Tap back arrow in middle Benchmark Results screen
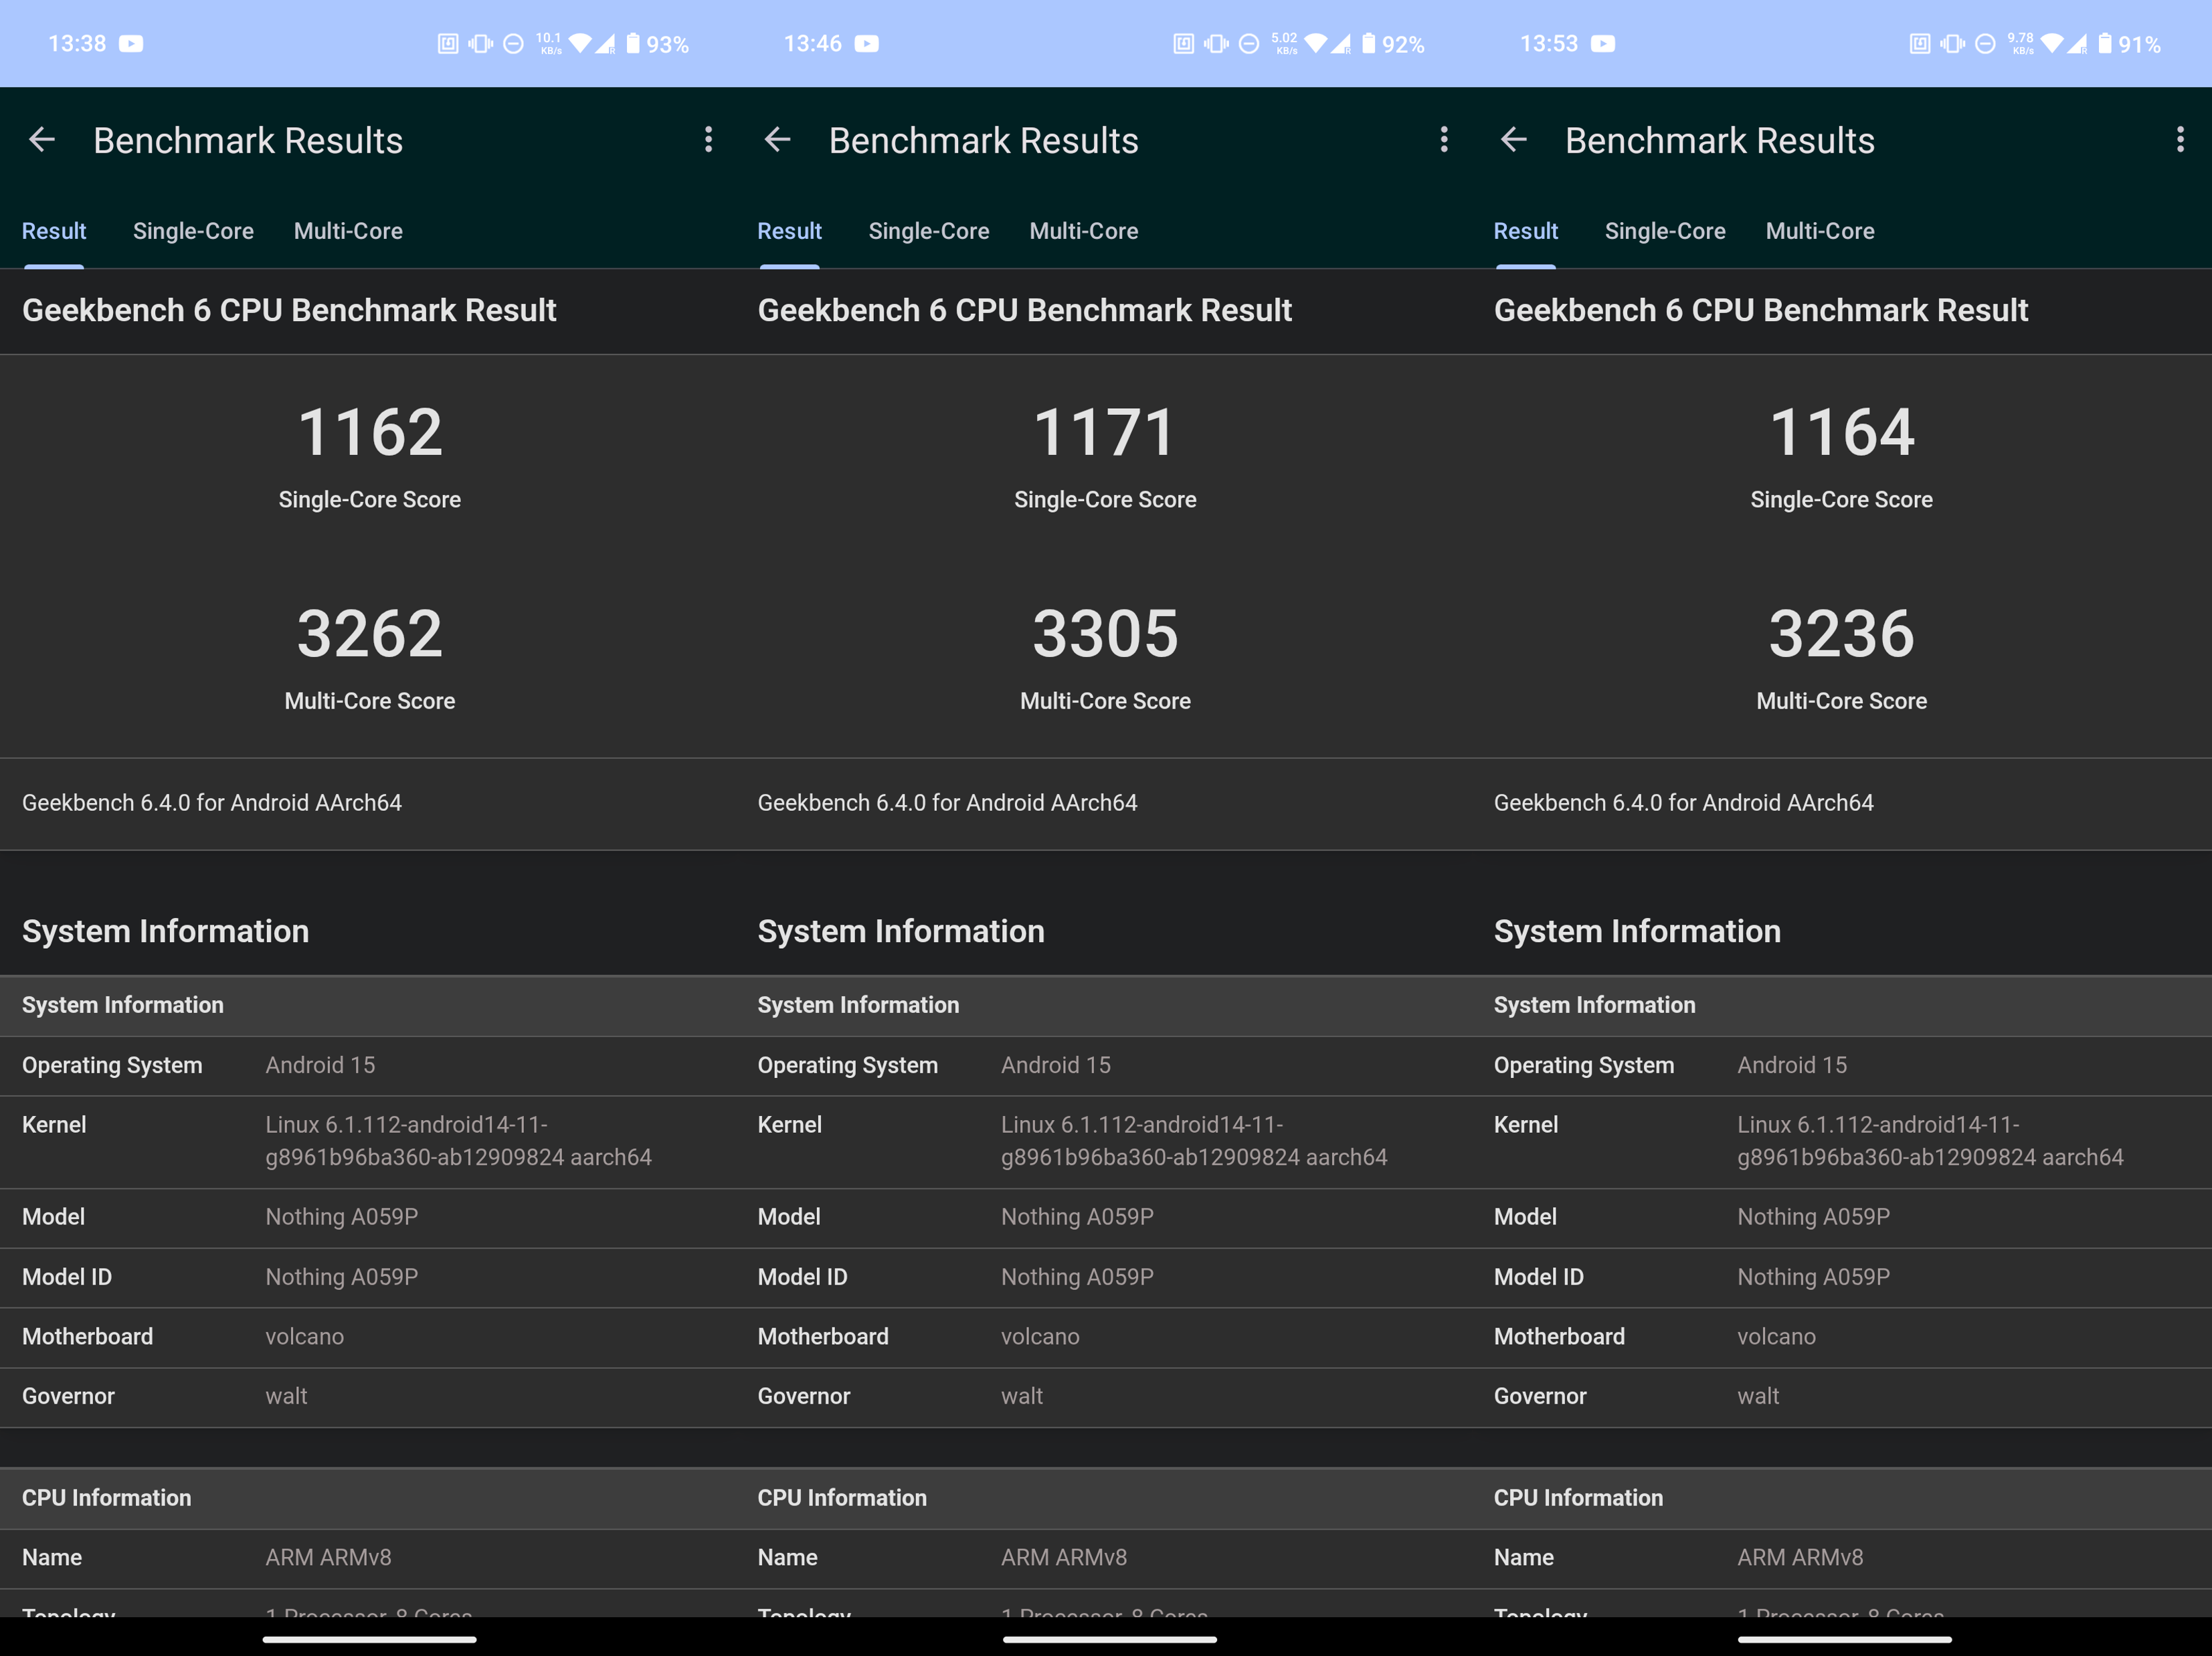Image resolution: width=2212 pixels, height=1656 pixels. 777,140
